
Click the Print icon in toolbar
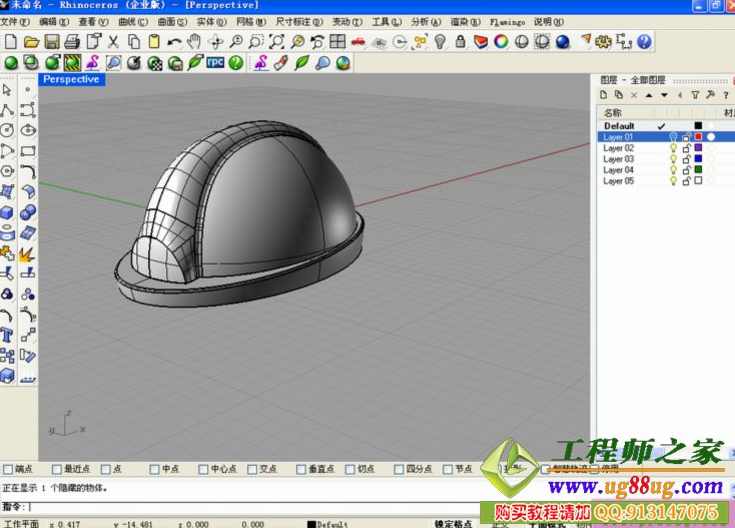[x=72, y=42]
